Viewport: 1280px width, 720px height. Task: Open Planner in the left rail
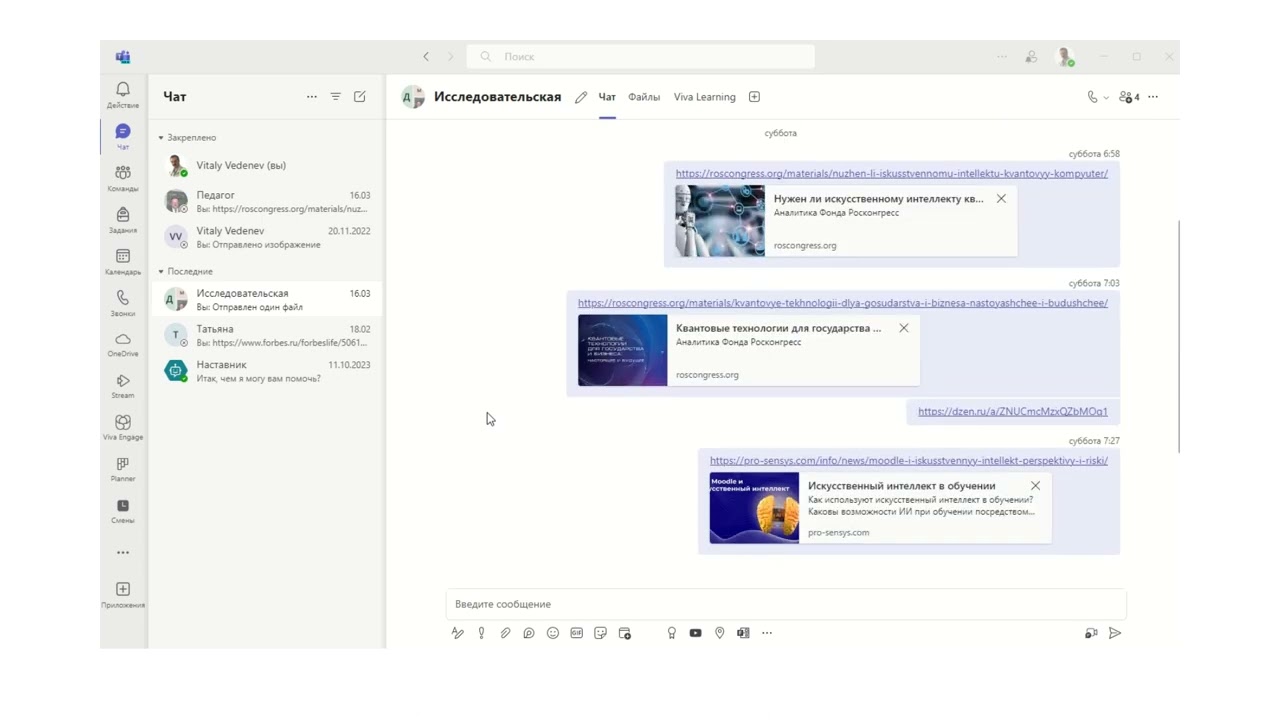[x=123, y=470]
